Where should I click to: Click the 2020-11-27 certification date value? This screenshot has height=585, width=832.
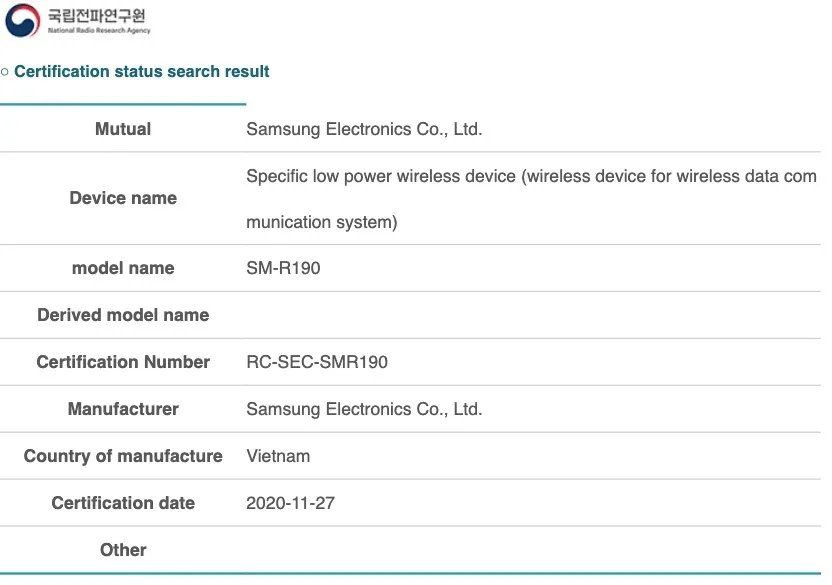290,503
